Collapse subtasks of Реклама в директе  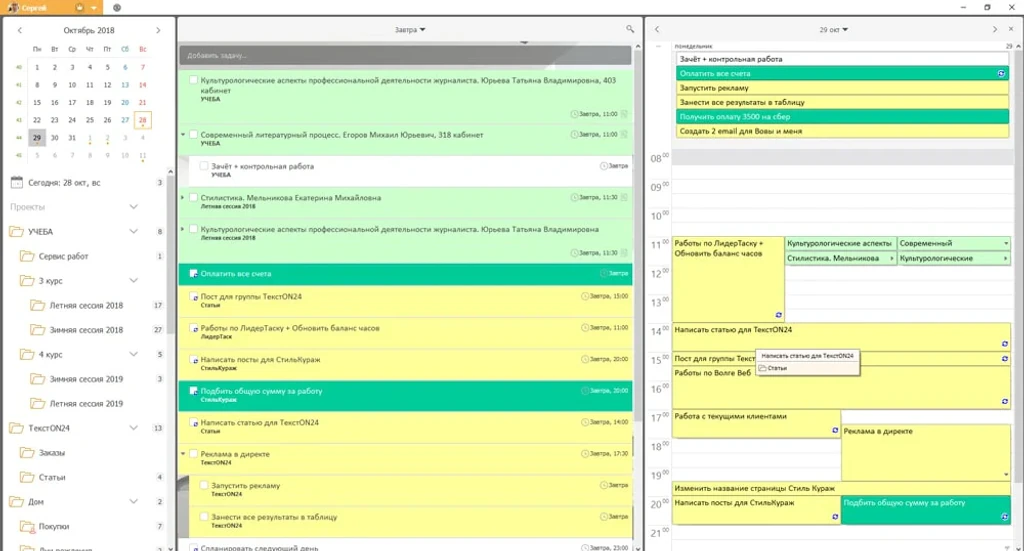(183, 454)
